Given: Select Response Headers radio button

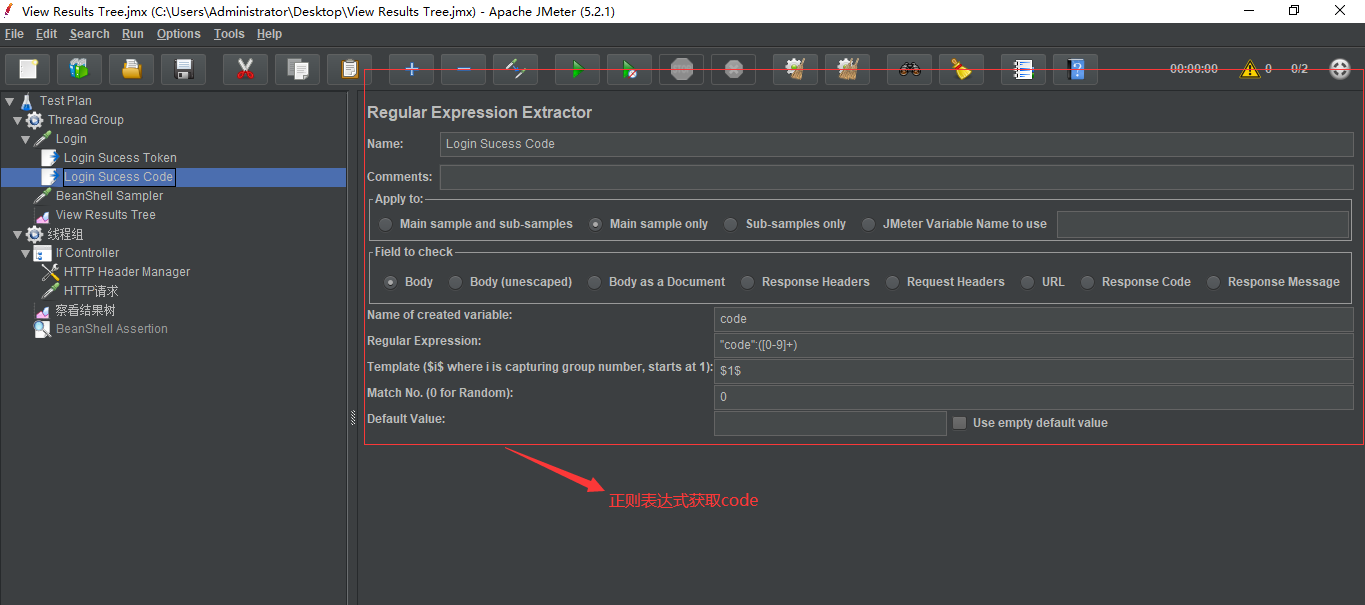Looking at the screenshot, I should point(805,282).
